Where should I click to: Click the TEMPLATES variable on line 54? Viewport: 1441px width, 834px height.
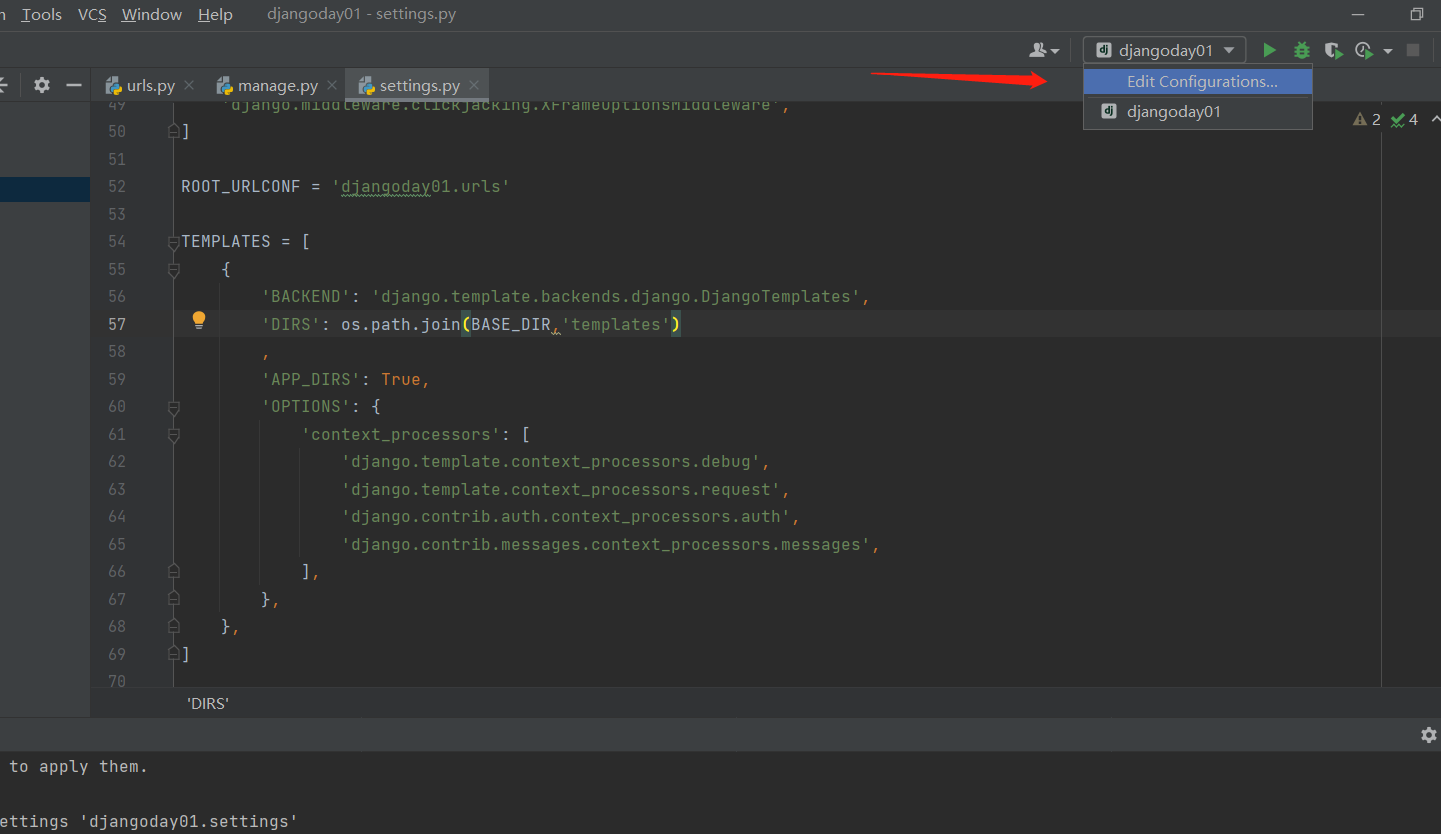tap(226, 242)
